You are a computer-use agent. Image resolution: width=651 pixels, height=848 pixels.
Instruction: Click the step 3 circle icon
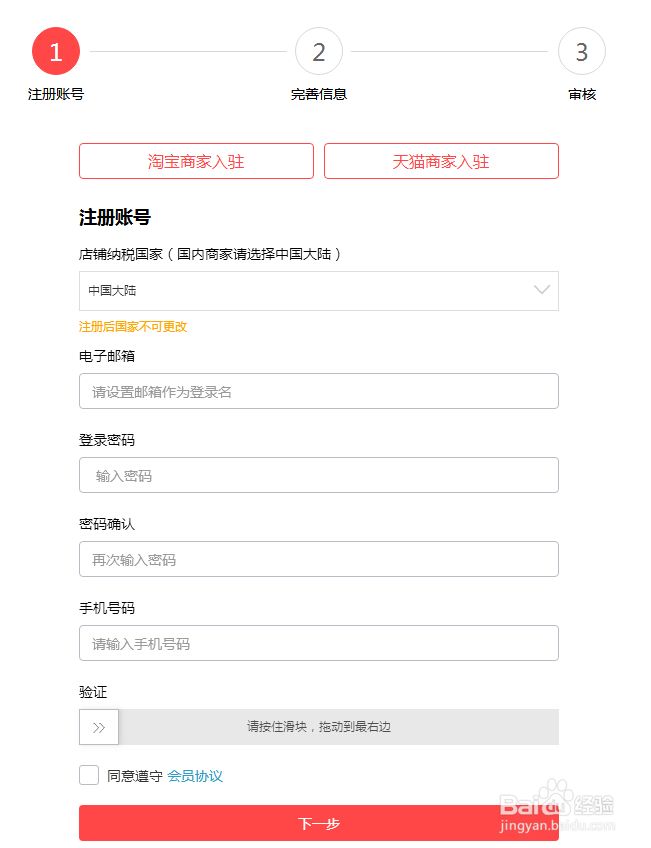point(582,52)
